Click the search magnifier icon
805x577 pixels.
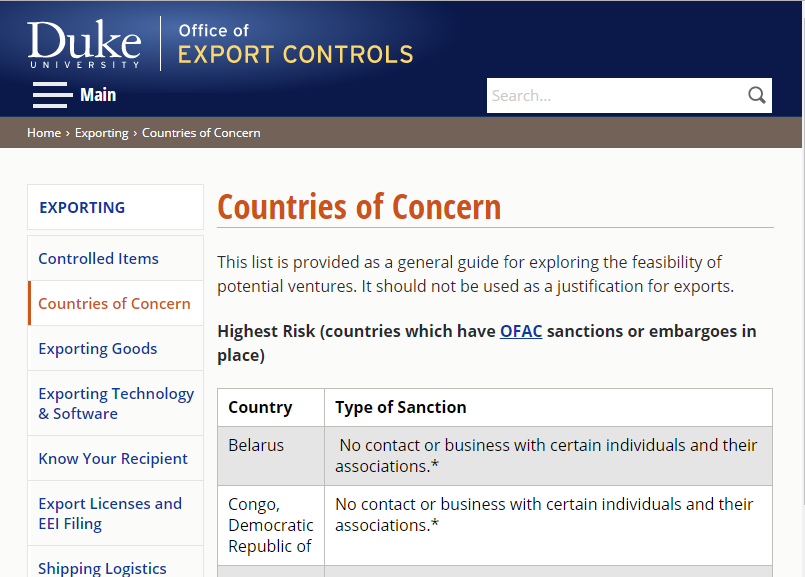click(x=756, y=95)
